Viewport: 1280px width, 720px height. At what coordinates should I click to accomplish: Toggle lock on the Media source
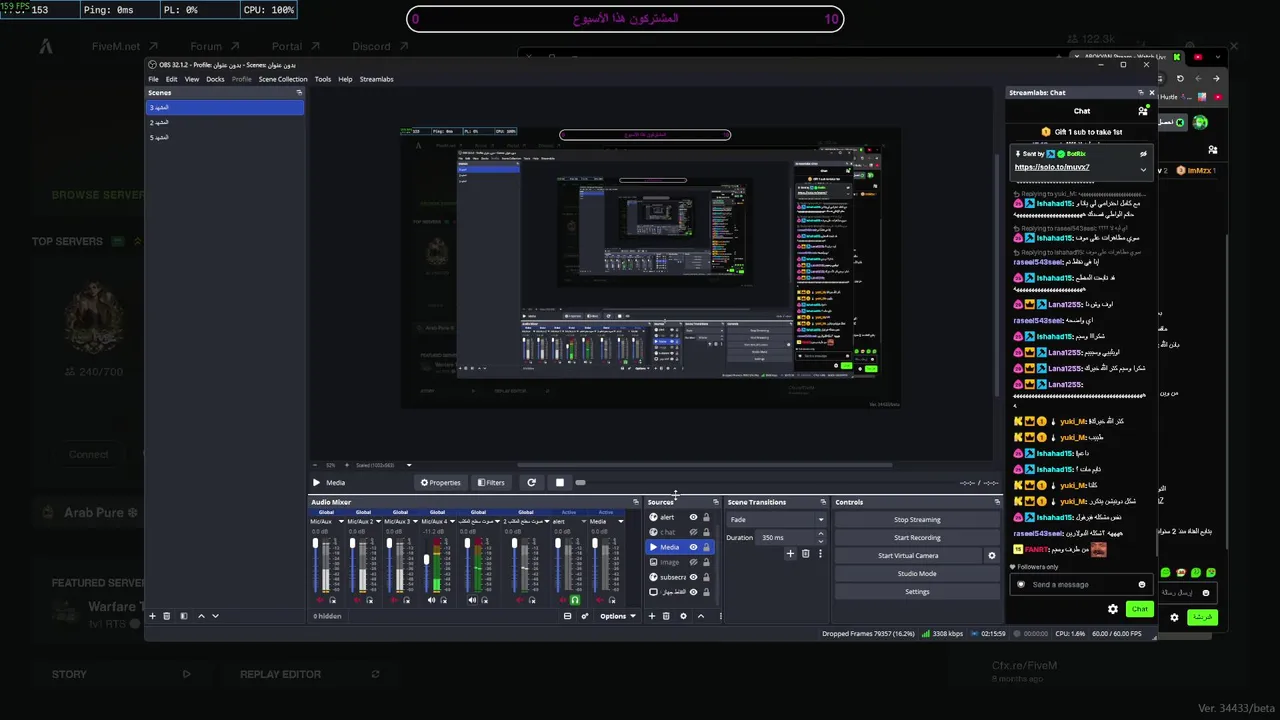pyautogui.click(x=706, y=547)
